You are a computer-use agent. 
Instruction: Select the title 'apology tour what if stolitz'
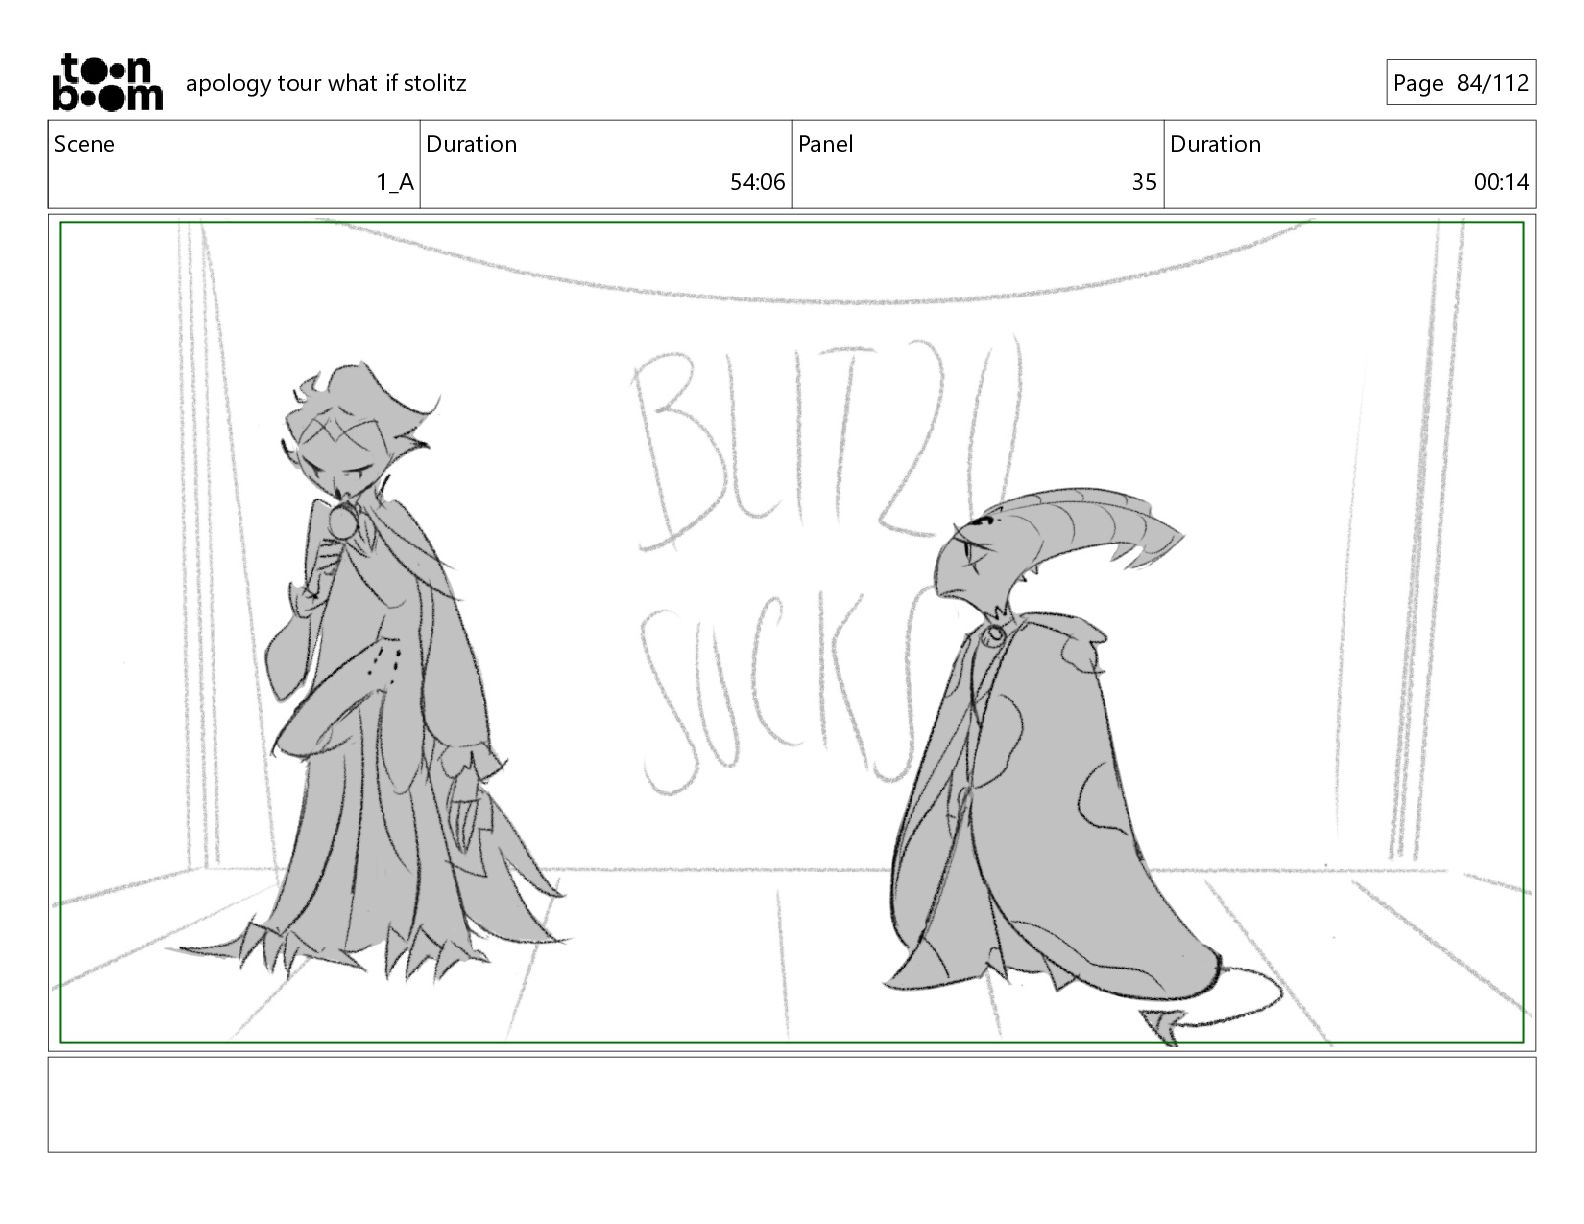(x=326, y=83)
